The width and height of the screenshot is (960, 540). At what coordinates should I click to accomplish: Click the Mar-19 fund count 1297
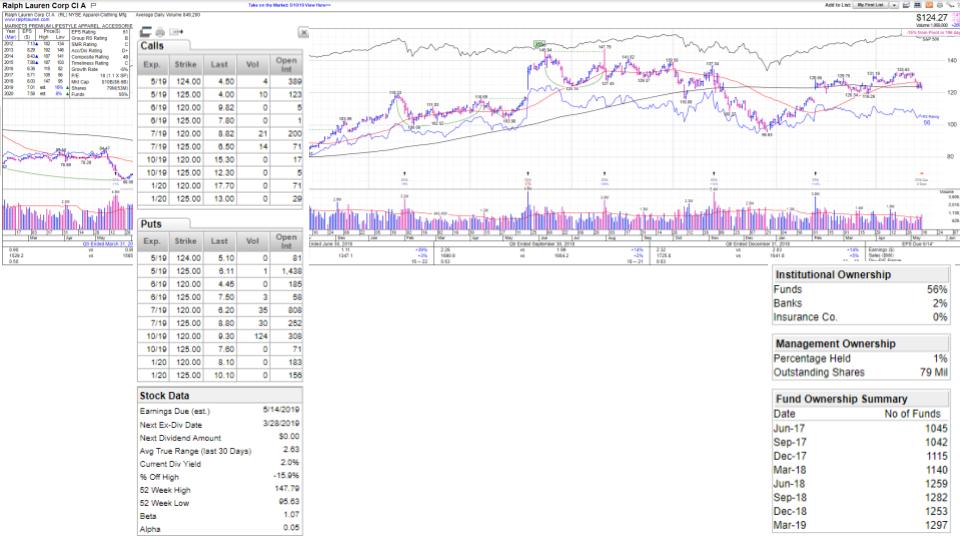pyautogui.click(x=936, y=525)
